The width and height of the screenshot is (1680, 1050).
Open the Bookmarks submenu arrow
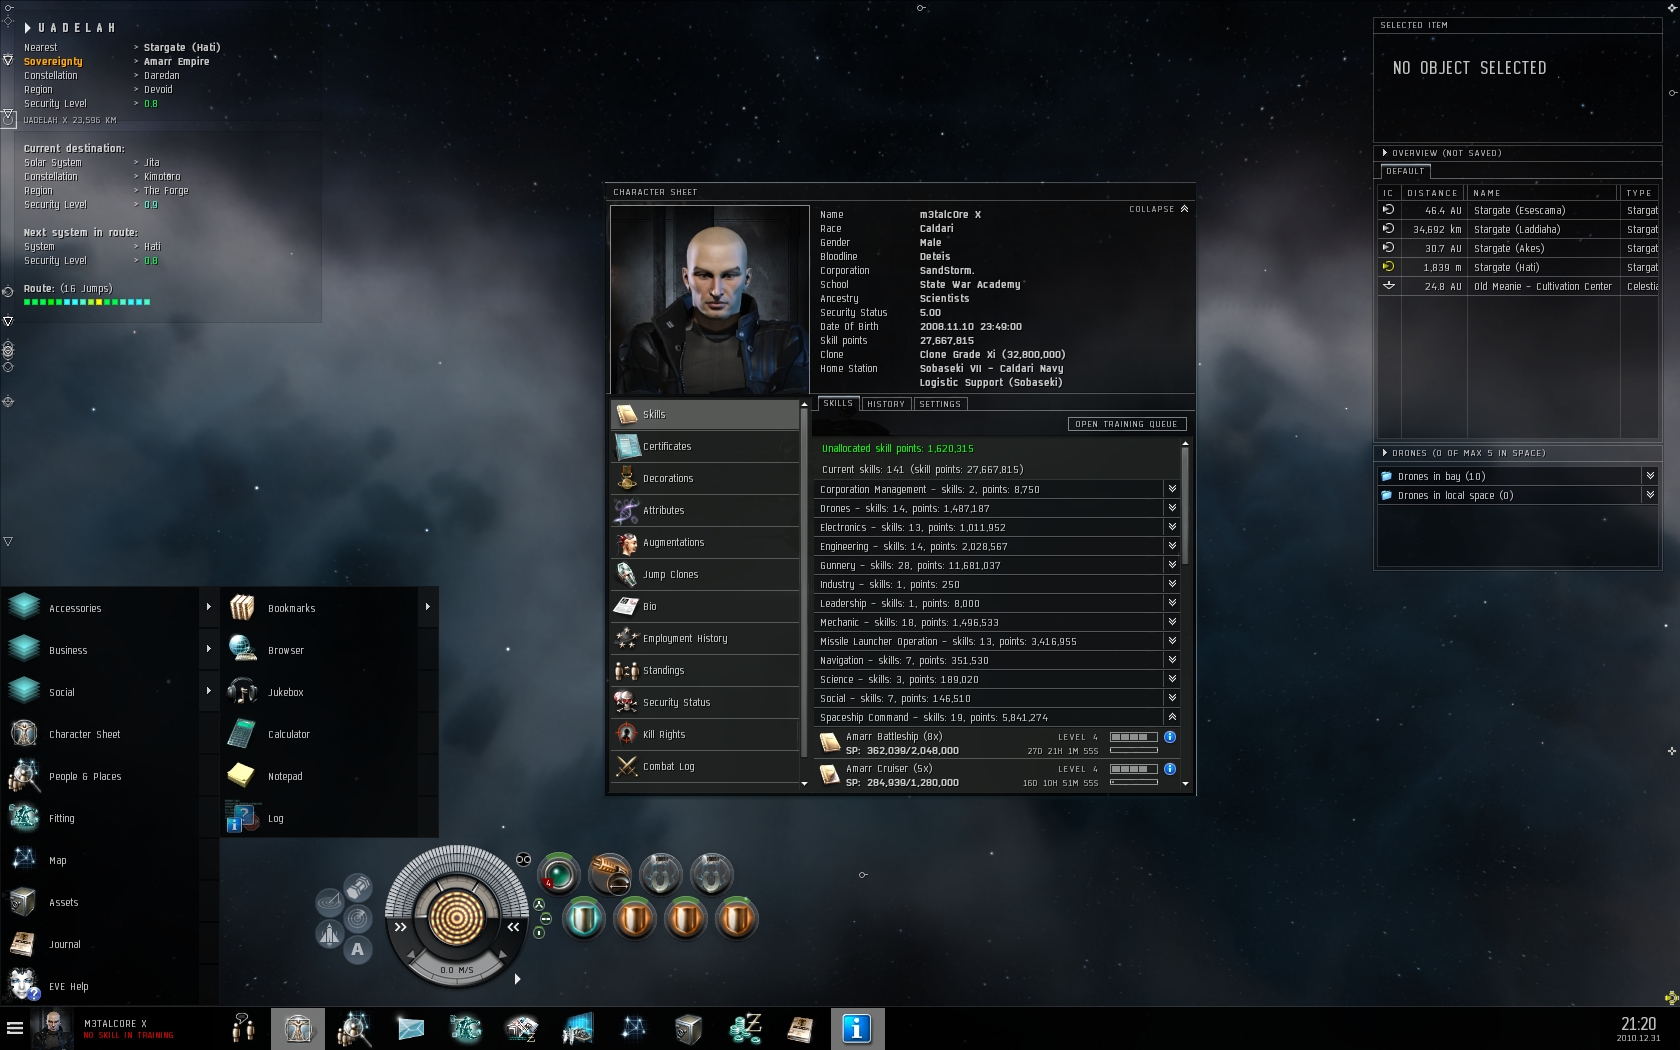(x=428, y=607)
